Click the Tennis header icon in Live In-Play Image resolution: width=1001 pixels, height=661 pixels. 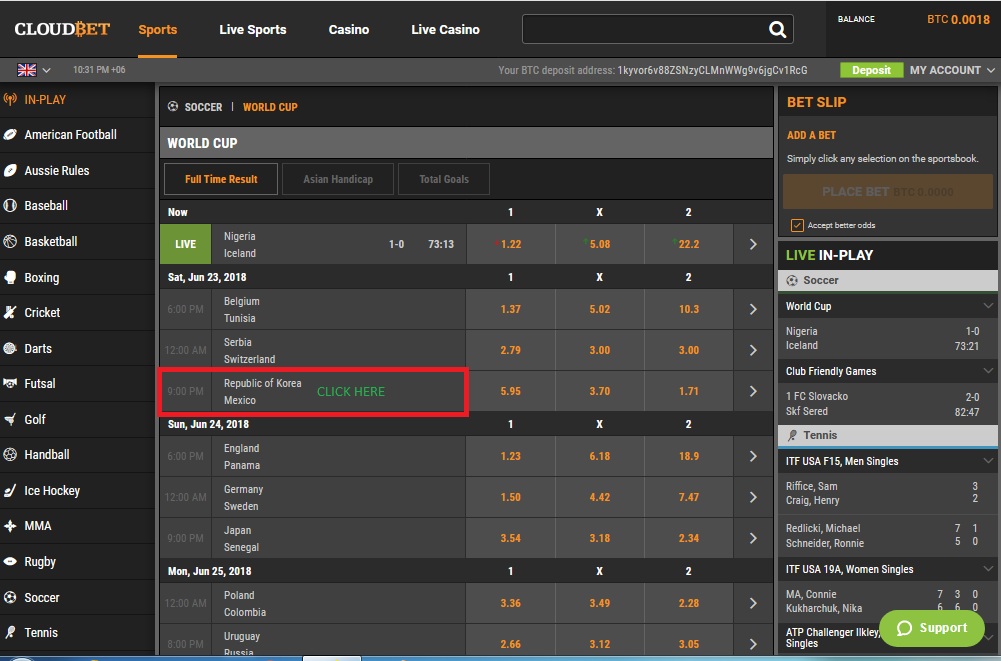(x=792, y=435)
